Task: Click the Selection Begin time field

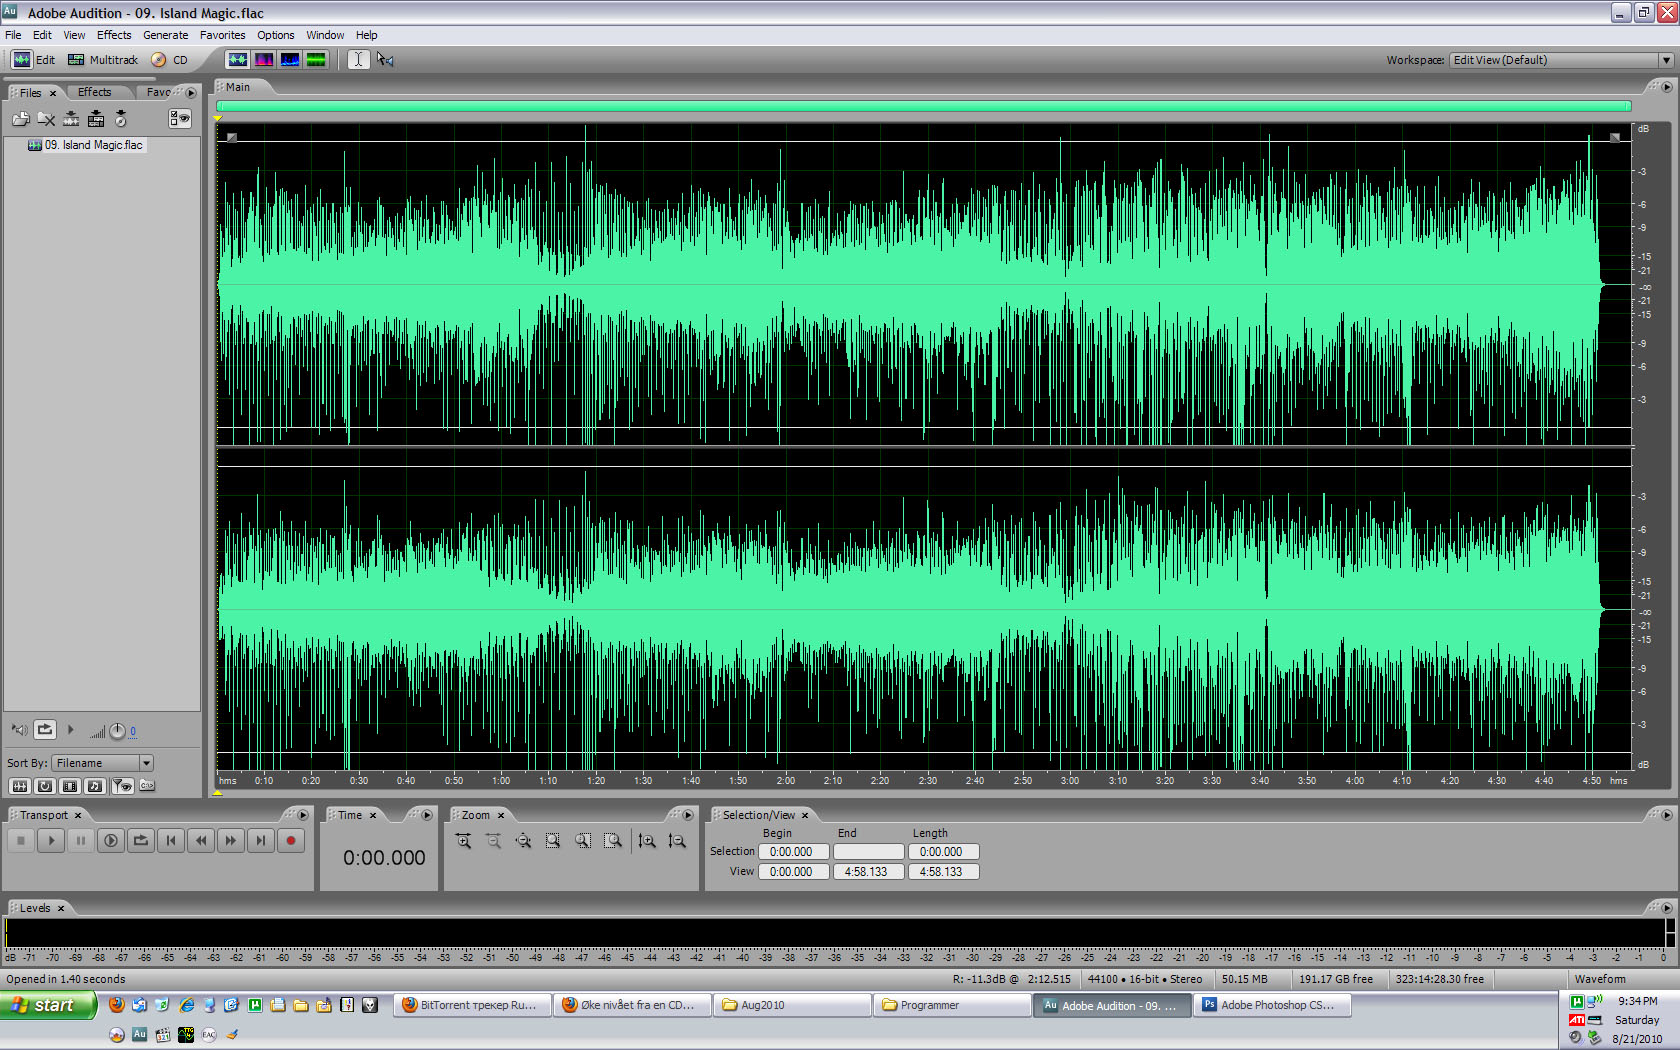Action: [x=792, y=852]
